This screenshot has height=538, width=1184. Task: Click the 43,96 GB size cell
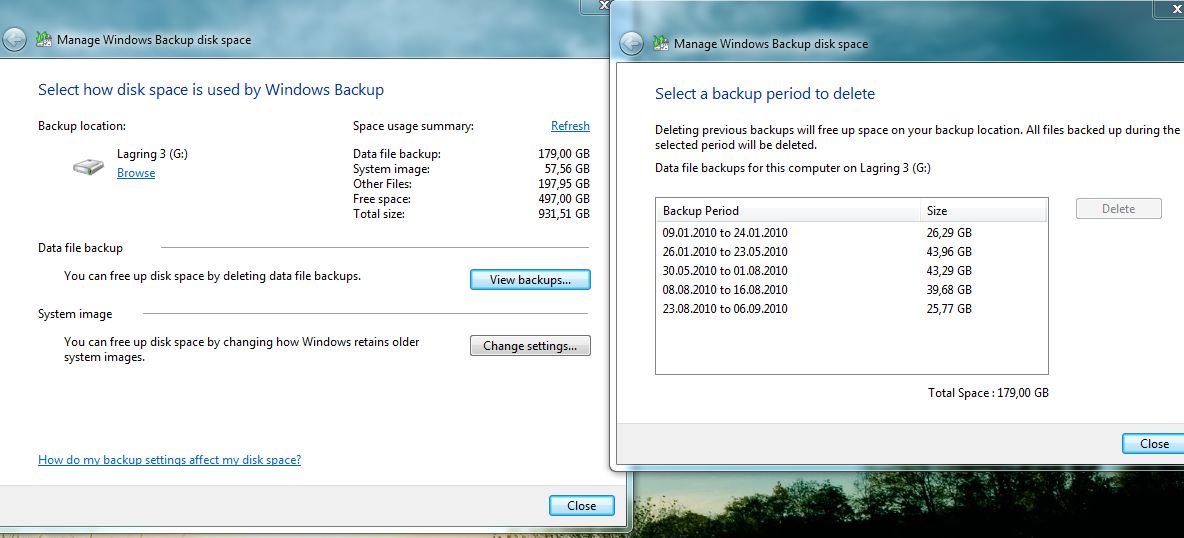point(949,252)
